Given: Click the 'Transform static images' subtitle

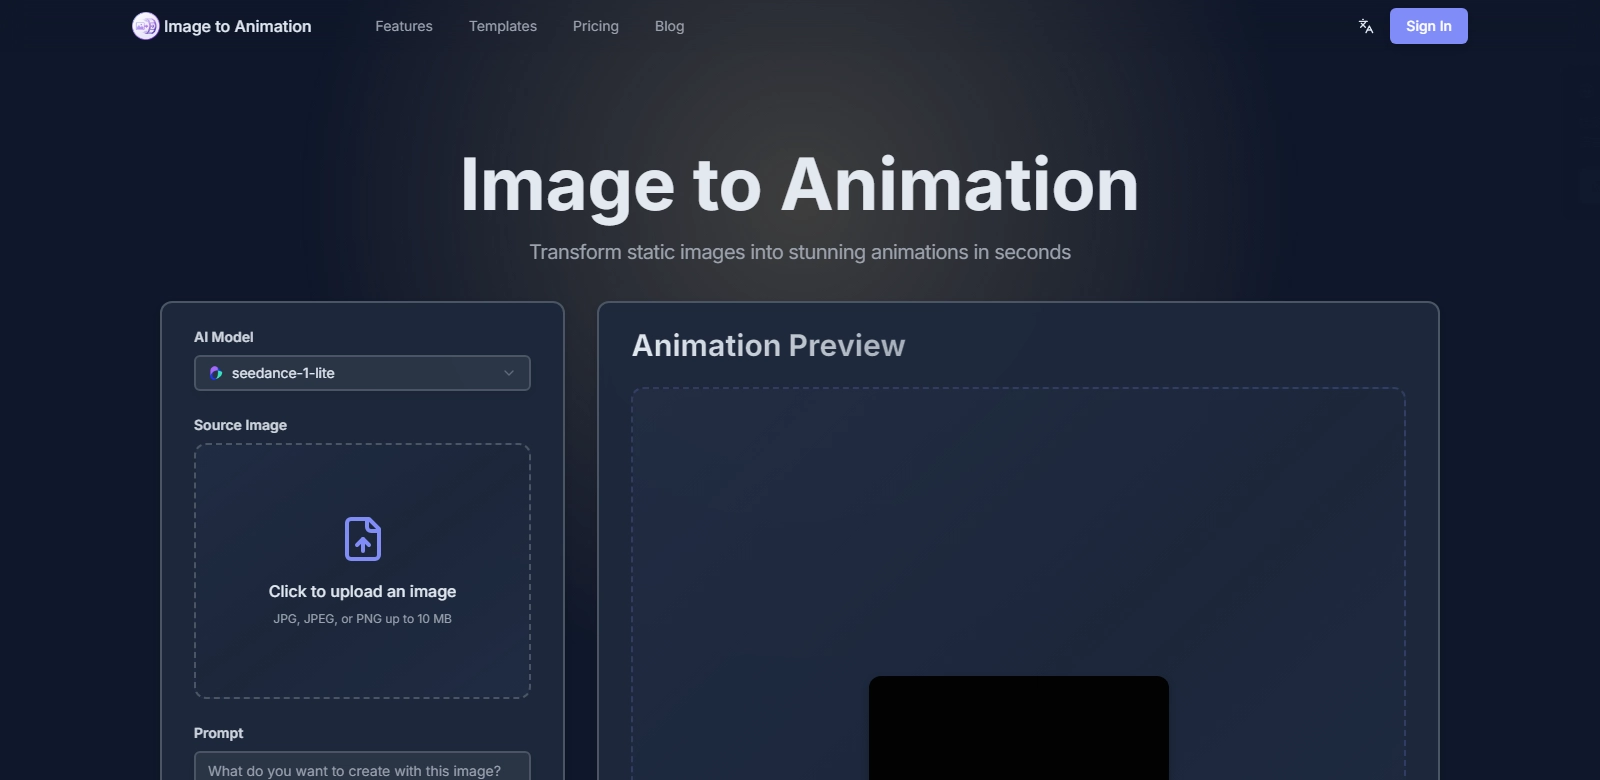Looking at the screenshot, I should (800, 252).
